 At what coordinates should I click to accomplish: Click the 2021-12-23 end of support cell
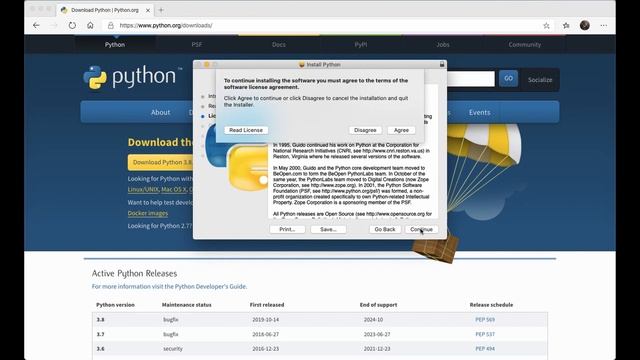(x=377, y=349)
